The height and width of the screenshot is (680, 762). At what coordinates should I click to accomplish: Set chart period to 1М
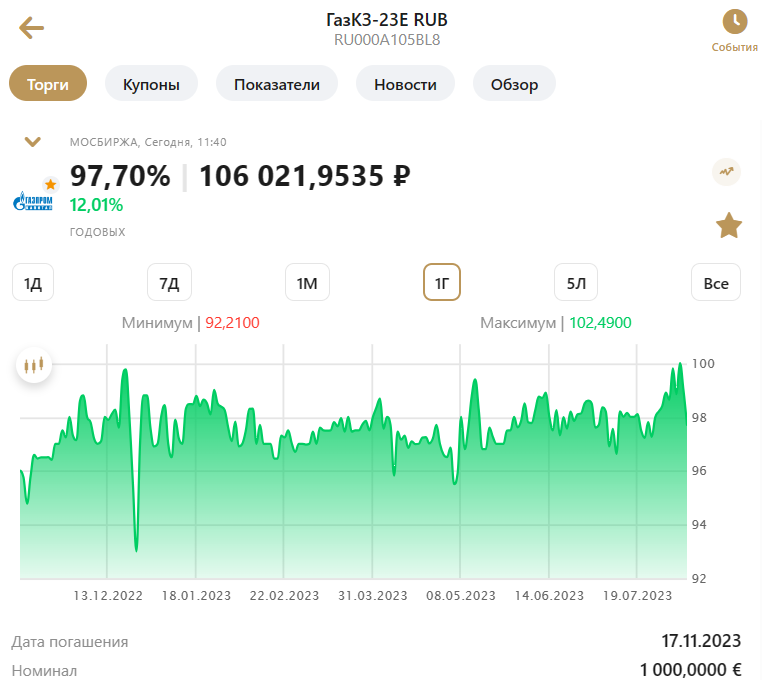coord(307,282)
